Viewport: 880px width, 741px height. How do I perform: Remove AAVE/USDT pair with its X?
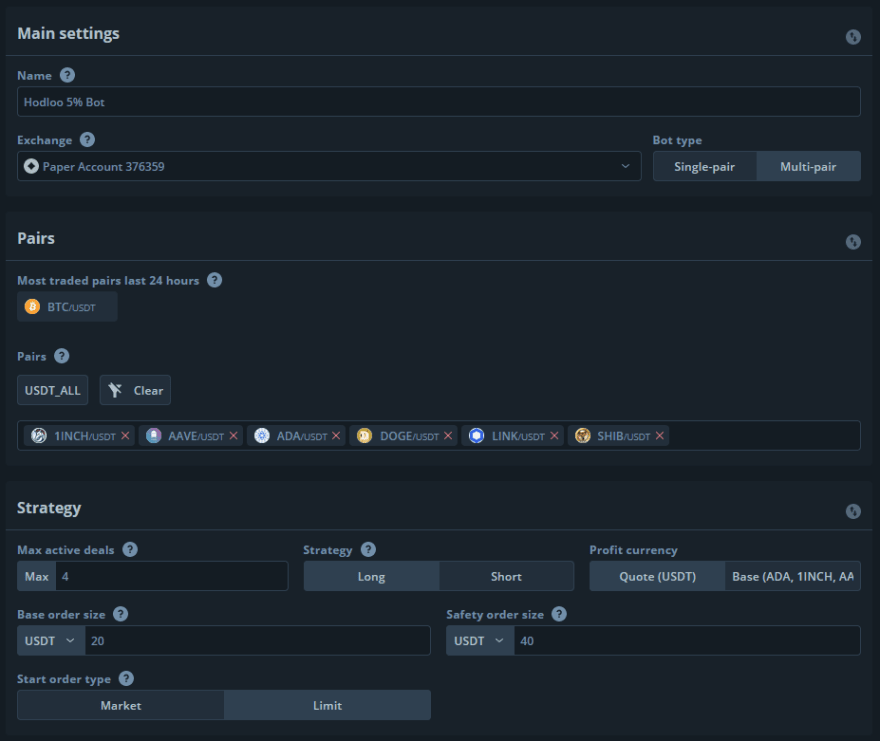(x=233, y=436)
